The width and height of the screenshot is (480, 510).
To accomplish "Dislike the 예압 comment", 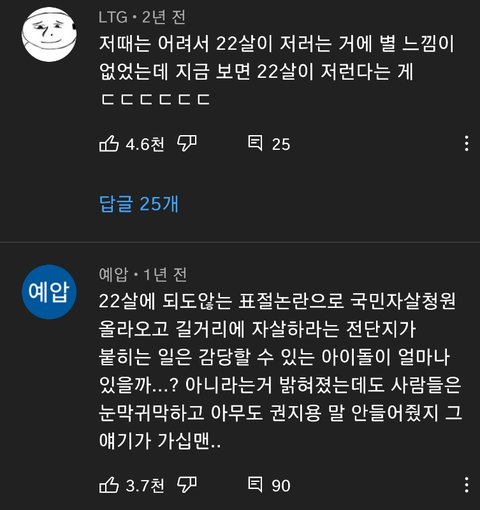I will pyautogui.click(x=187, y=484).
